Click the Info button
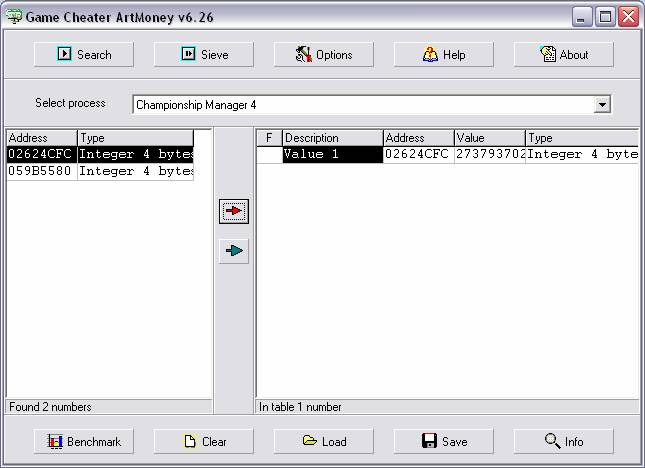Screen dimensions: 645x468 pyautogui.click(x=564, y=441)
